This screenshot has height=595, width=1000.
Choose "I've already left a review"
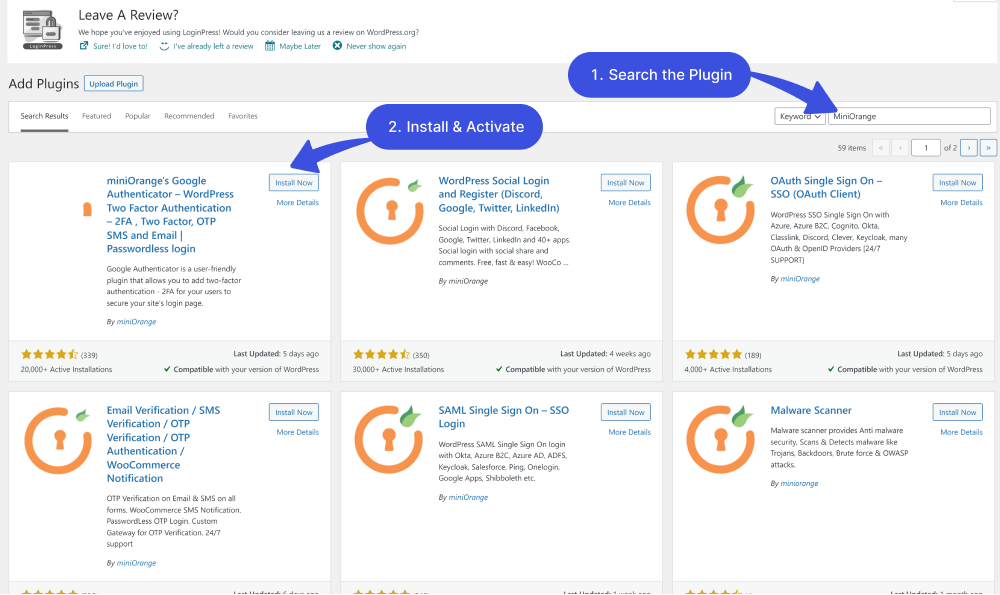tap(206, 46)
